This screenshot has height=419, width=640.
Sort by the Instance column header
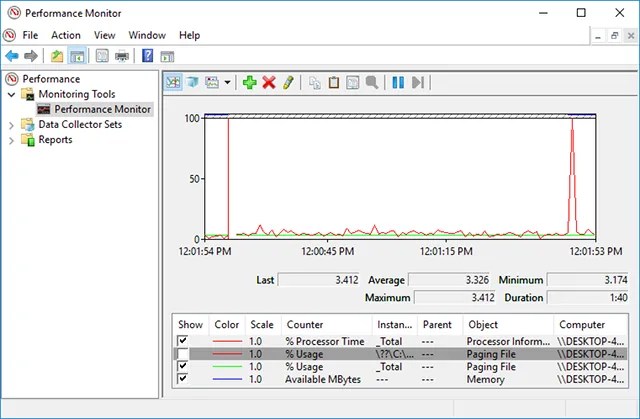(x=395, y=325)
